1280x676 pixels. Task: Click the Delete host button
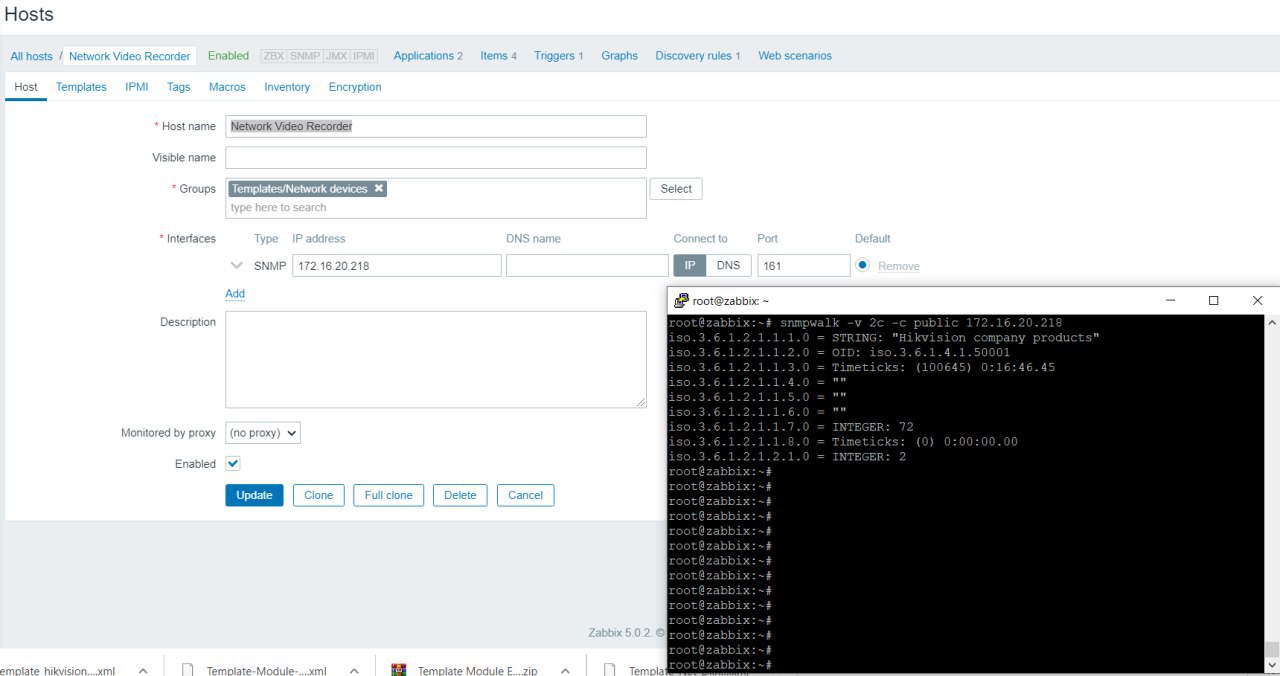pos(460,495)
